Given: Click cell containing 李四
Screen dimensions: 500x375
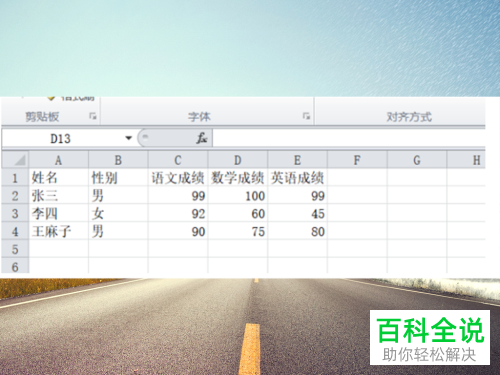Looking at the screenshot, I should pyautogui.click(x=59, y=213).
